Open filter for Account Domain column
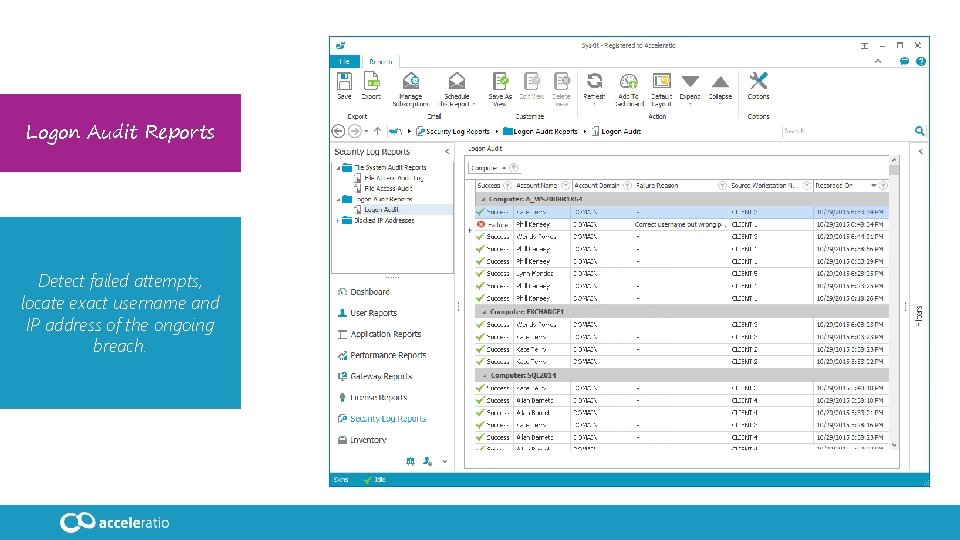 pos(627,186)
